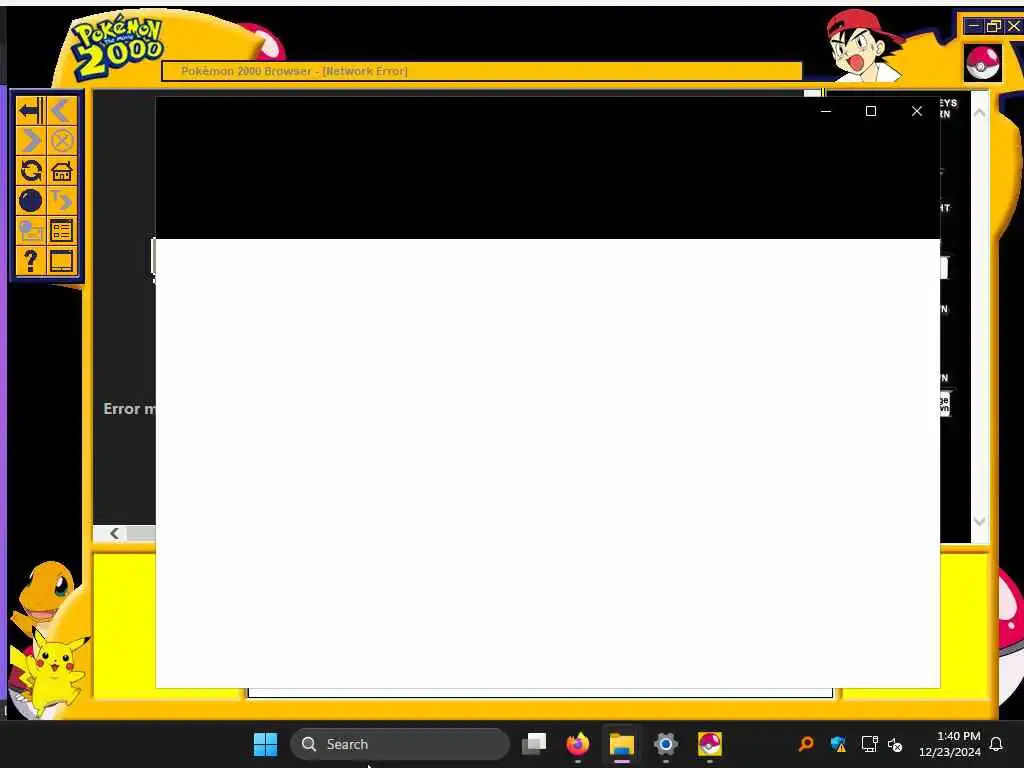Open Windows Security tray icon

tap(838, 744)
